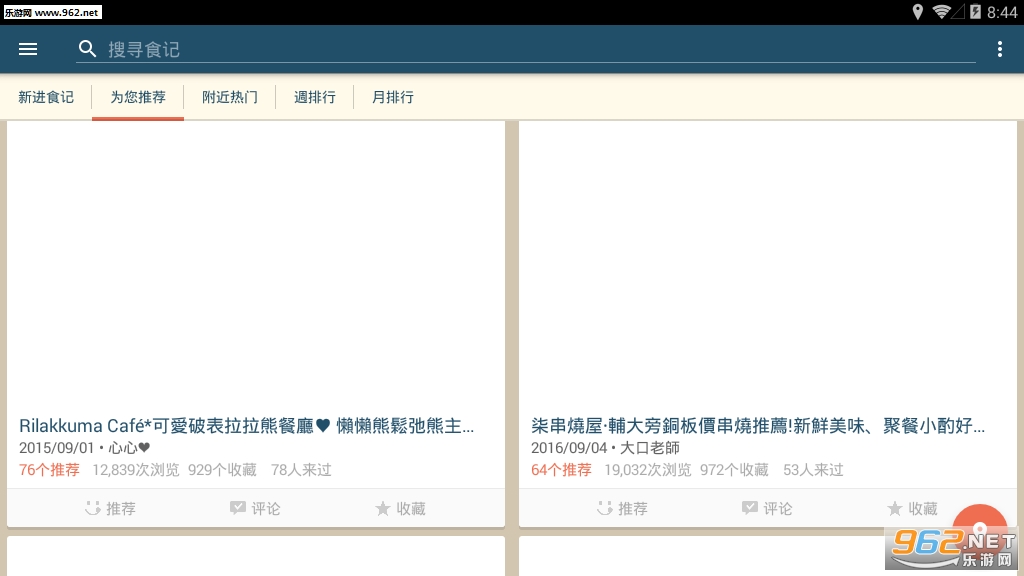Tap the orange floating location button
1024x576 pixels.
980,528
